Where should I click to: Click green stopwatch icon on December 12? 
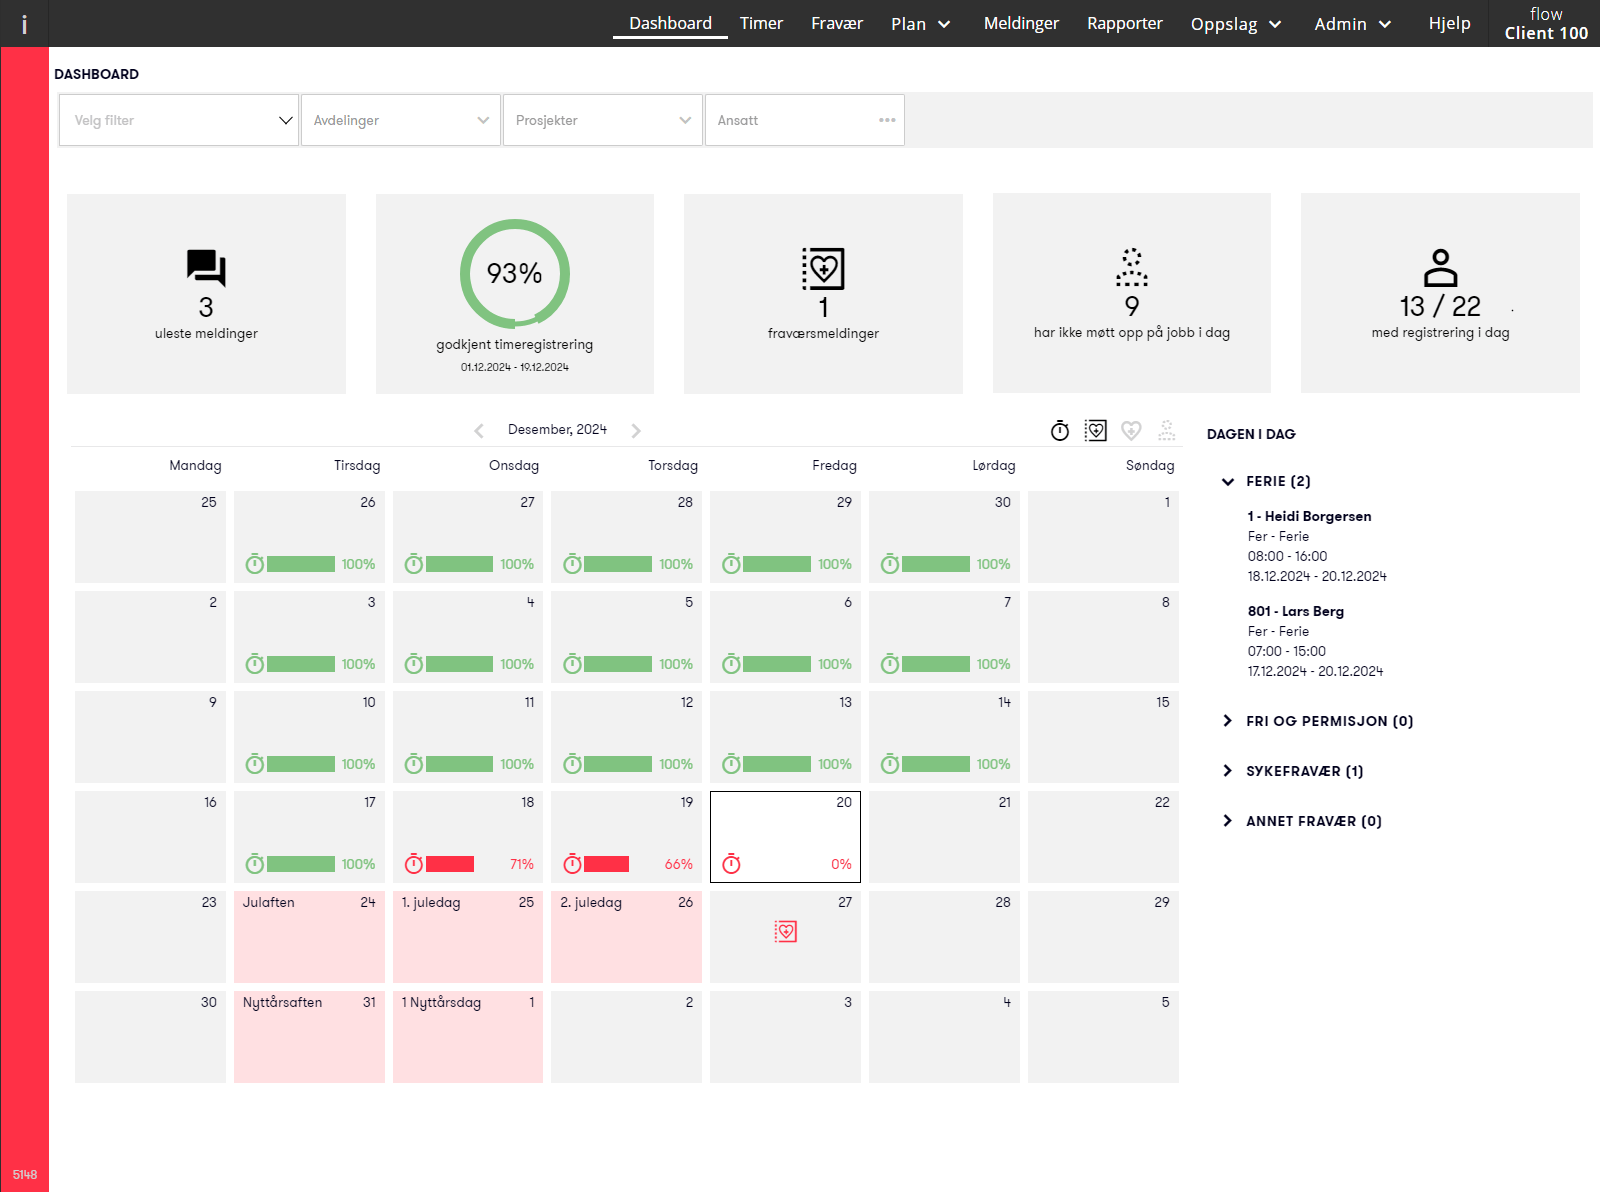coord(572,764)
